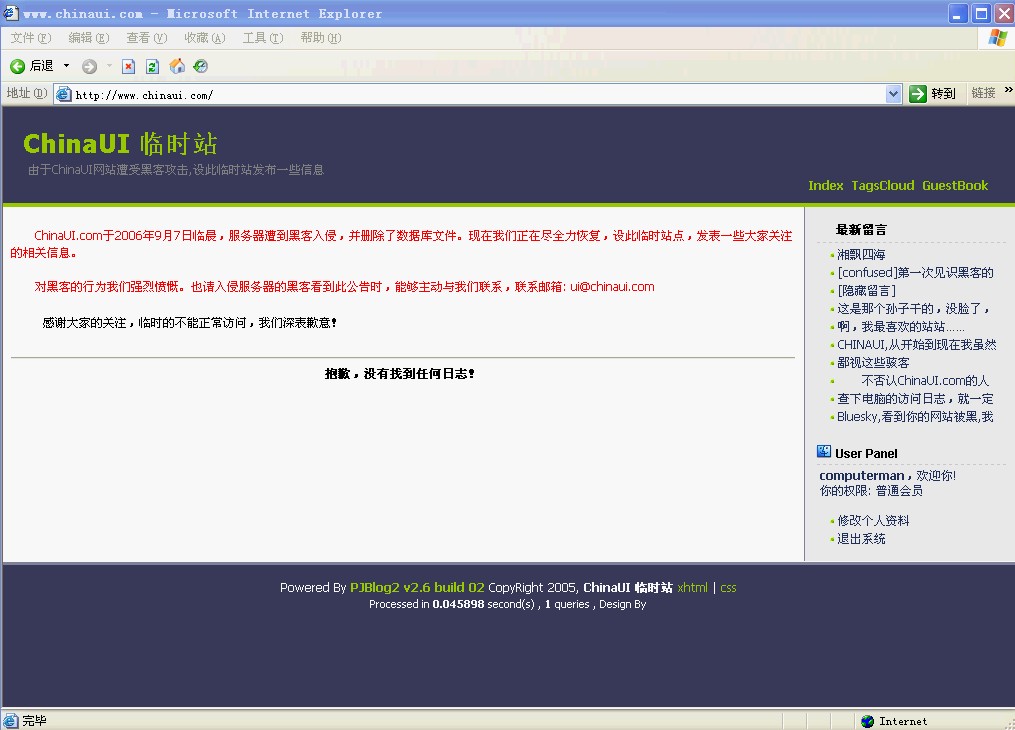Click the ui@chinaui.com email address
This screenshot has width=1015, height=730.
point(612,287)
